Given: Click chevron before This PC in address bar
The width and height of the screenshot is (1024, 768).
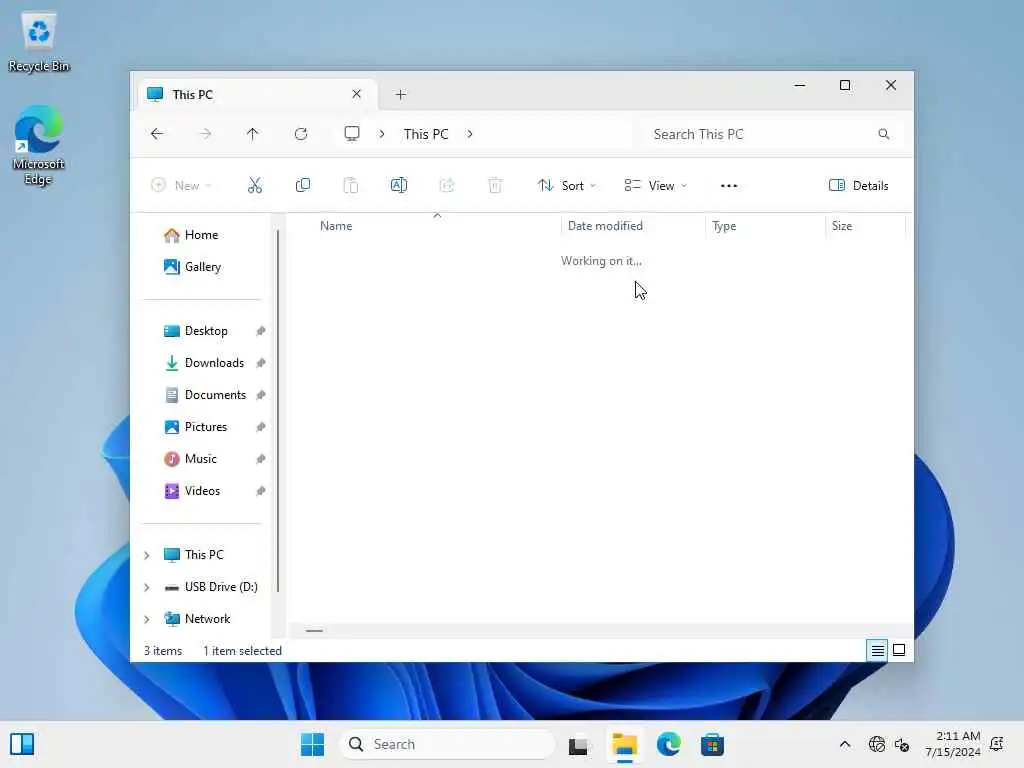Looking at the screenshot, I should point(382,134).
